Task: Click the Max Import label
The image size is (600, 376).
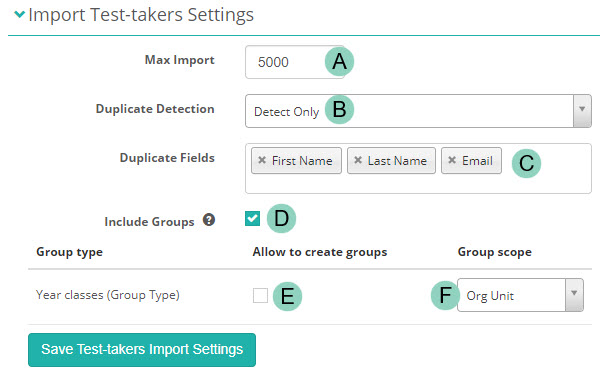Action: pyautogui.click(x=179, y=60)
